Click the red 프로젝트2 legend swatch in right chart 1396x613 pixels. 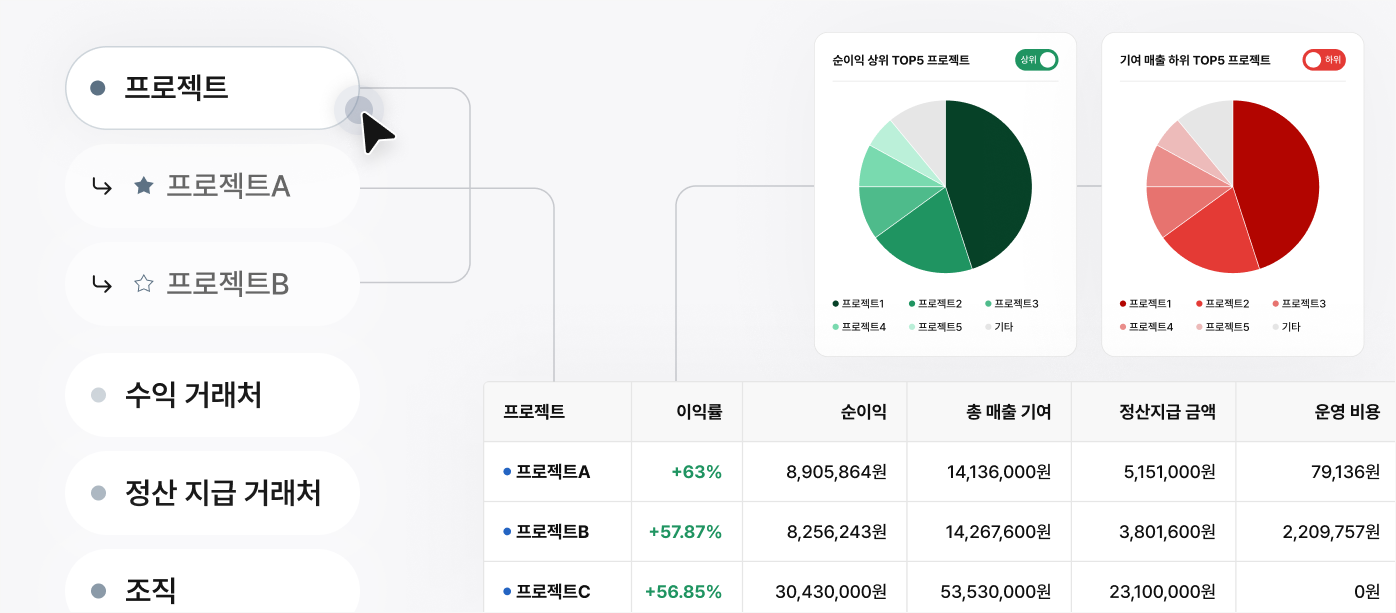pyautogui.click(x=1200, y=303)
